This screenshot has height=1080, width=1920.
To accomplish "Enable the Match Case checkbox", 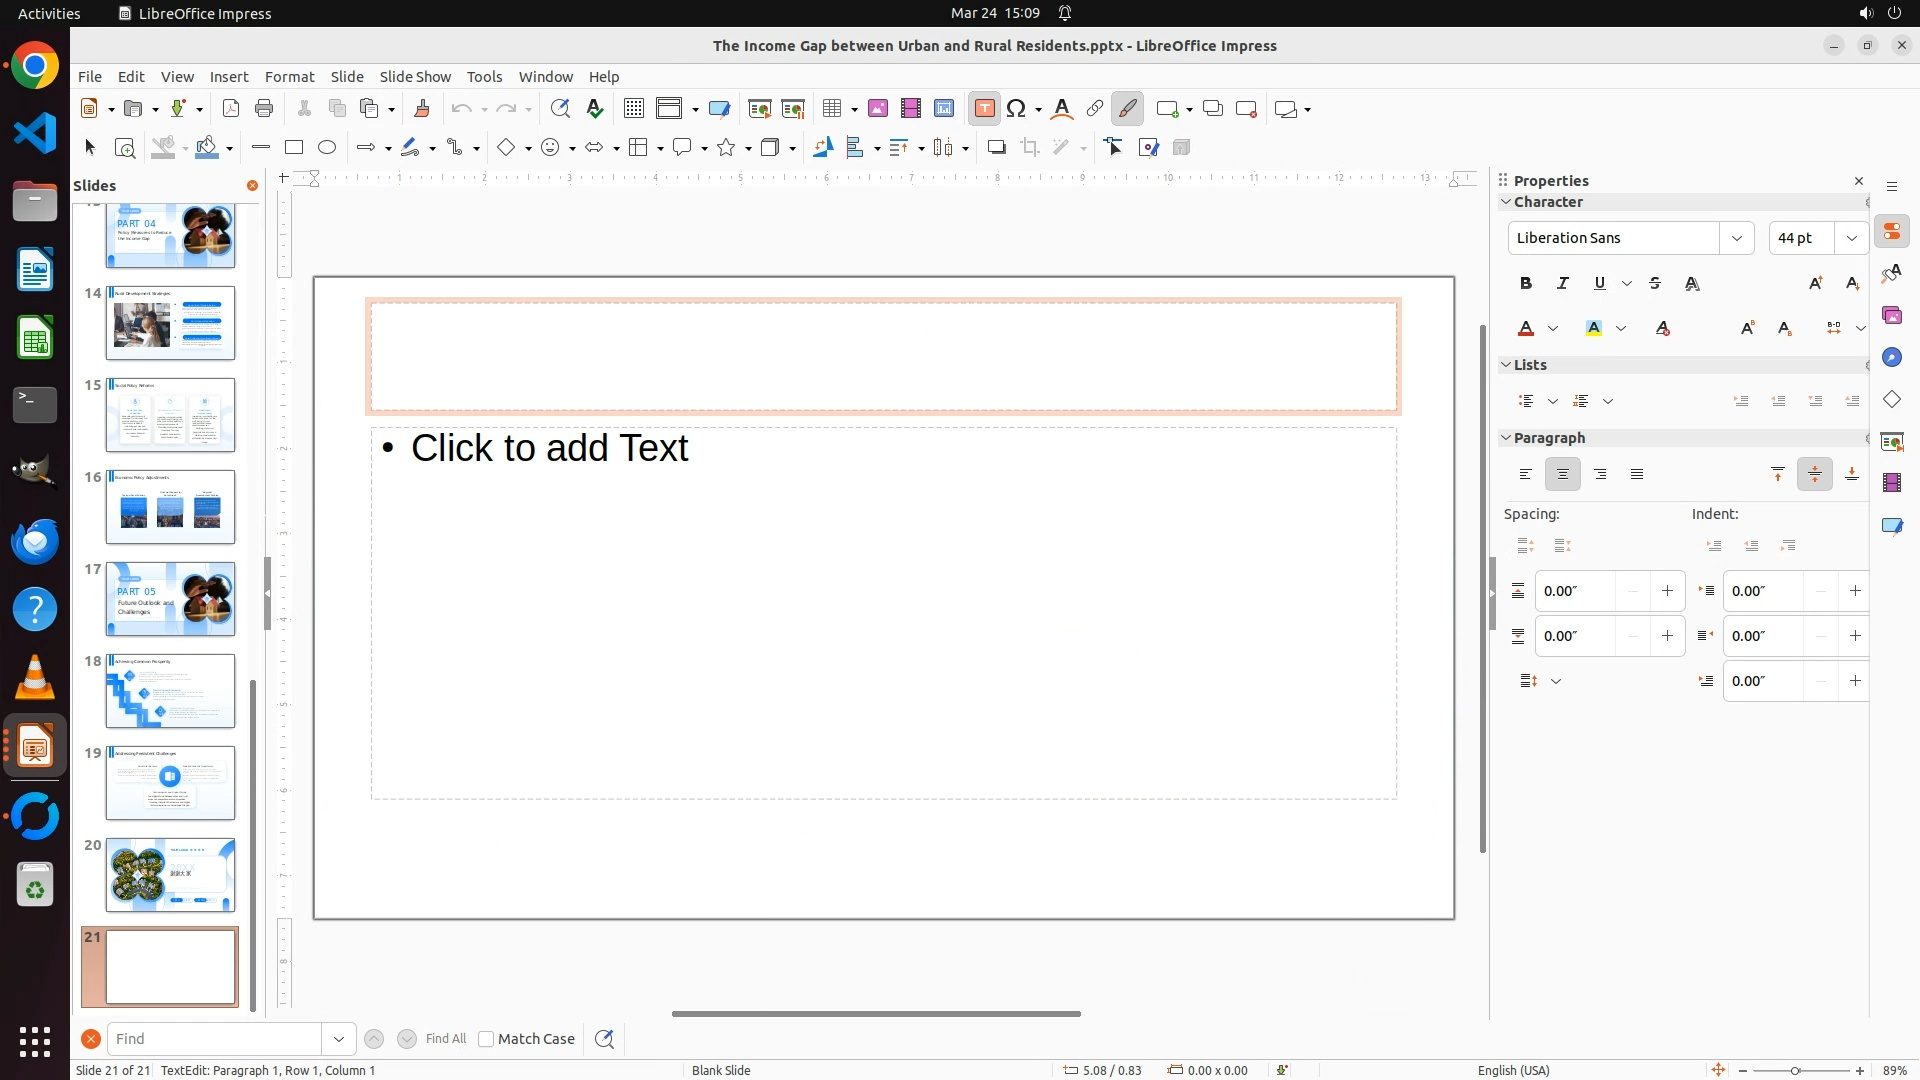I will (x=486, y=1039).
